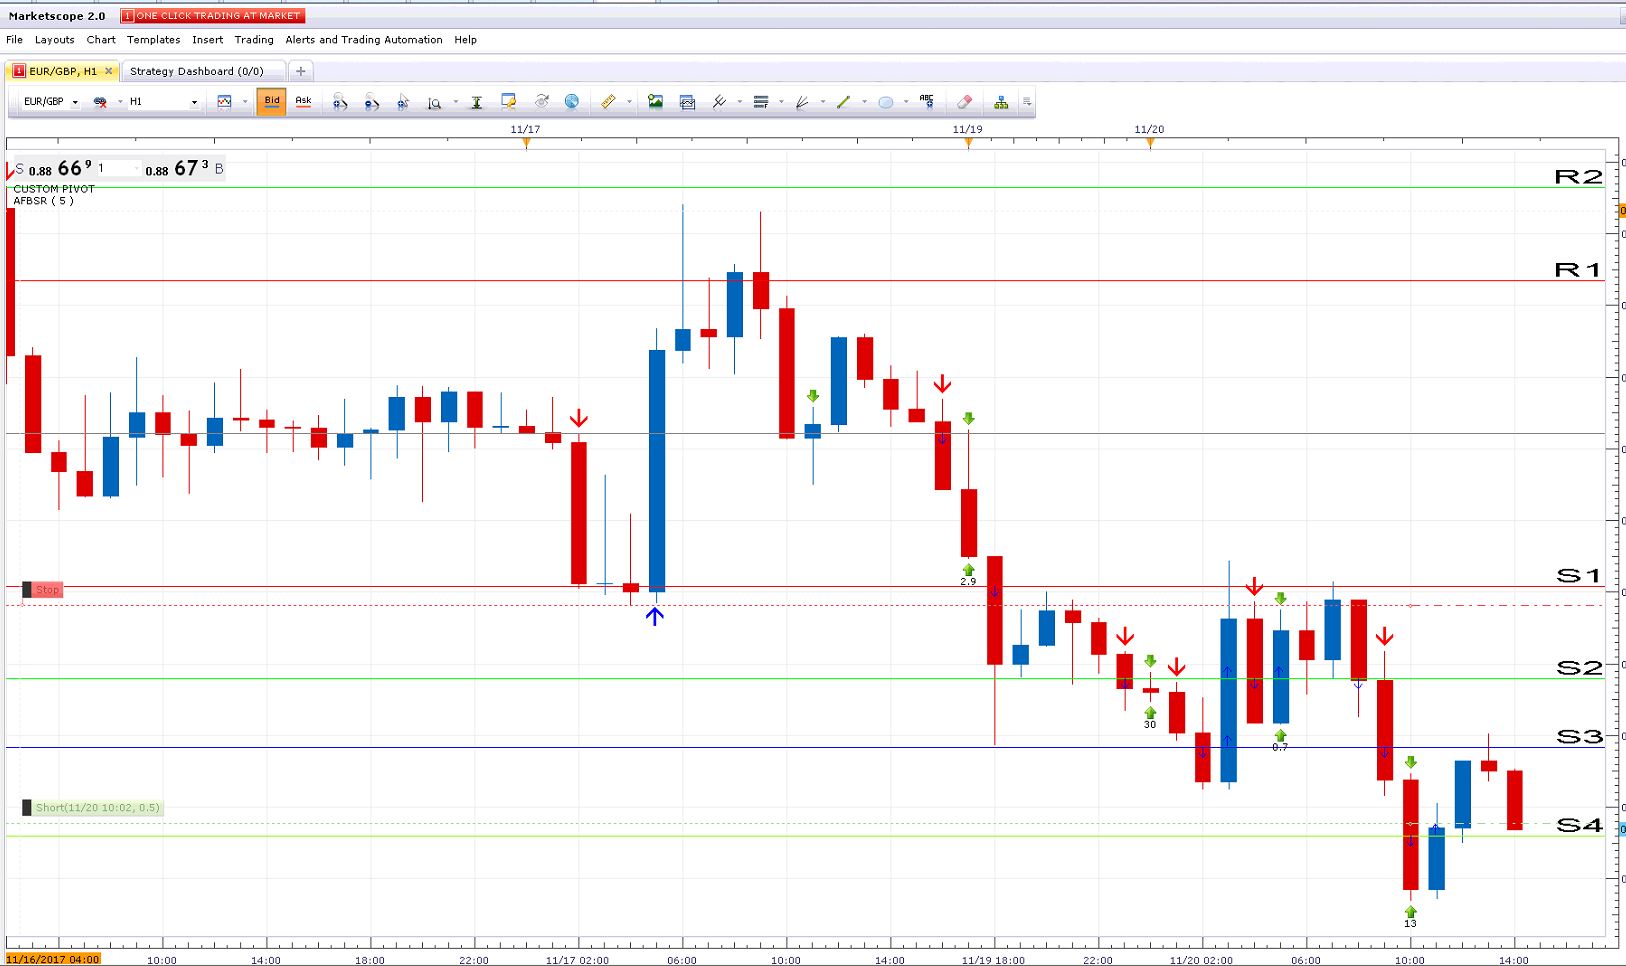Click the CUSTOM PIVOT indicator label
1626x966 pixels.
click(x=54, y=189)
